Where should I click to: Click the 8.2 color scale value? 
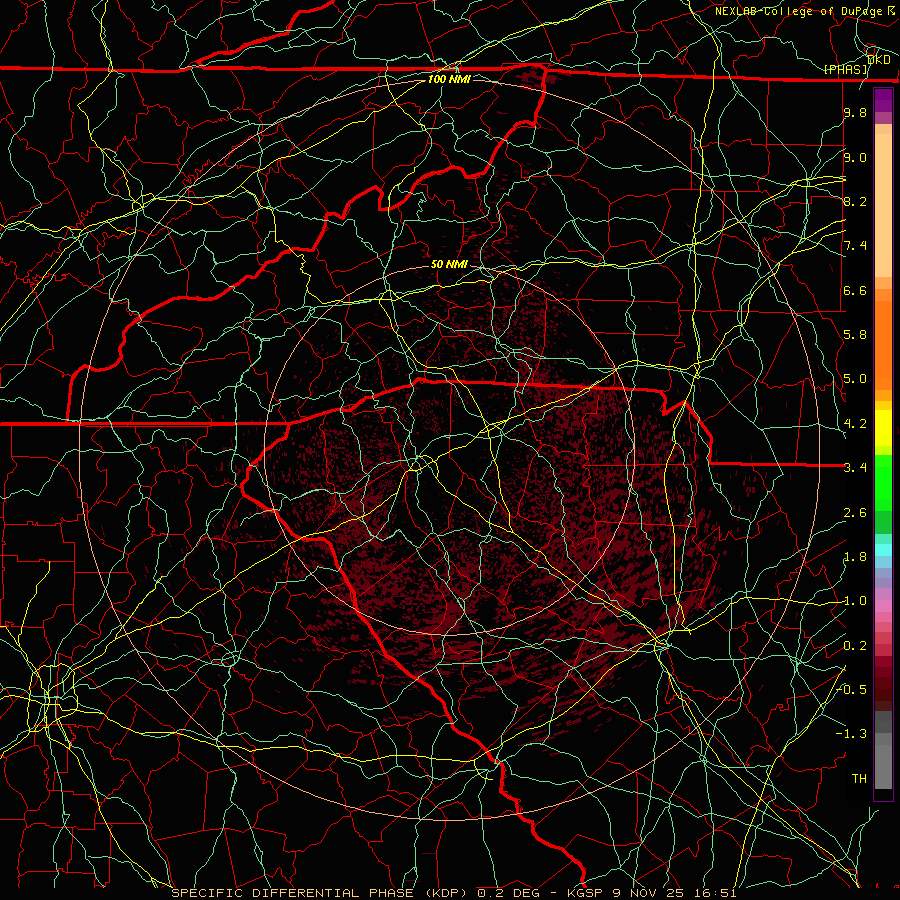tap(855, 201)
